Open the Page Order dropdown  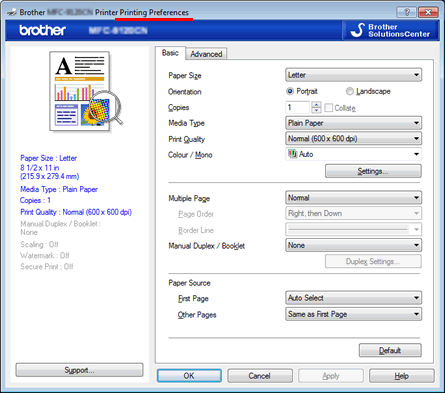point(353,213)
